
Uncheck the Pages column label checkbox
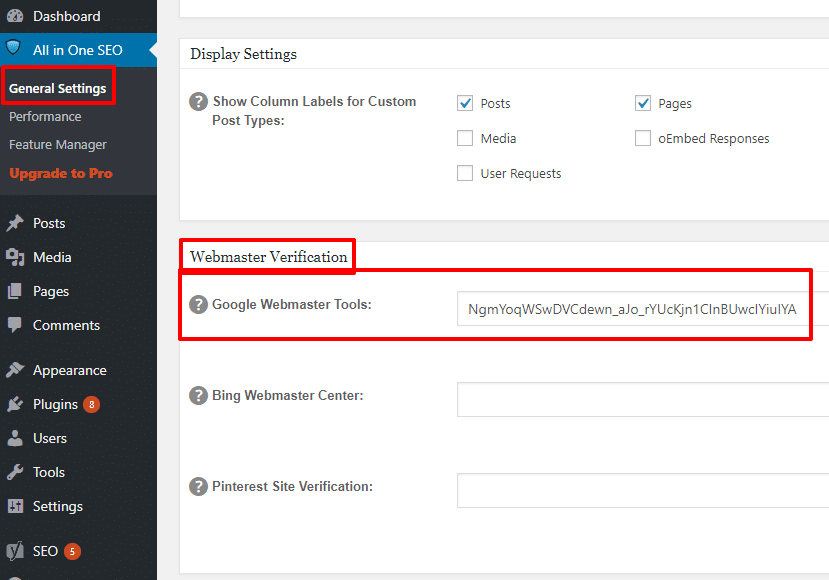[643, 103]
